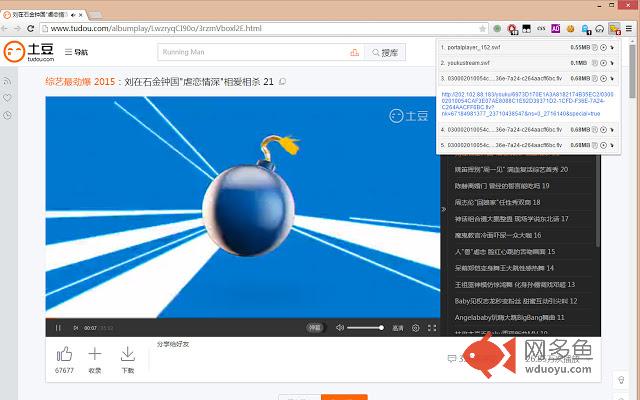Image resolution: width=640 pixels, height=400 pixels.
Task: Open the blue http://202.102.88.183 flv link
Action: 527,104
